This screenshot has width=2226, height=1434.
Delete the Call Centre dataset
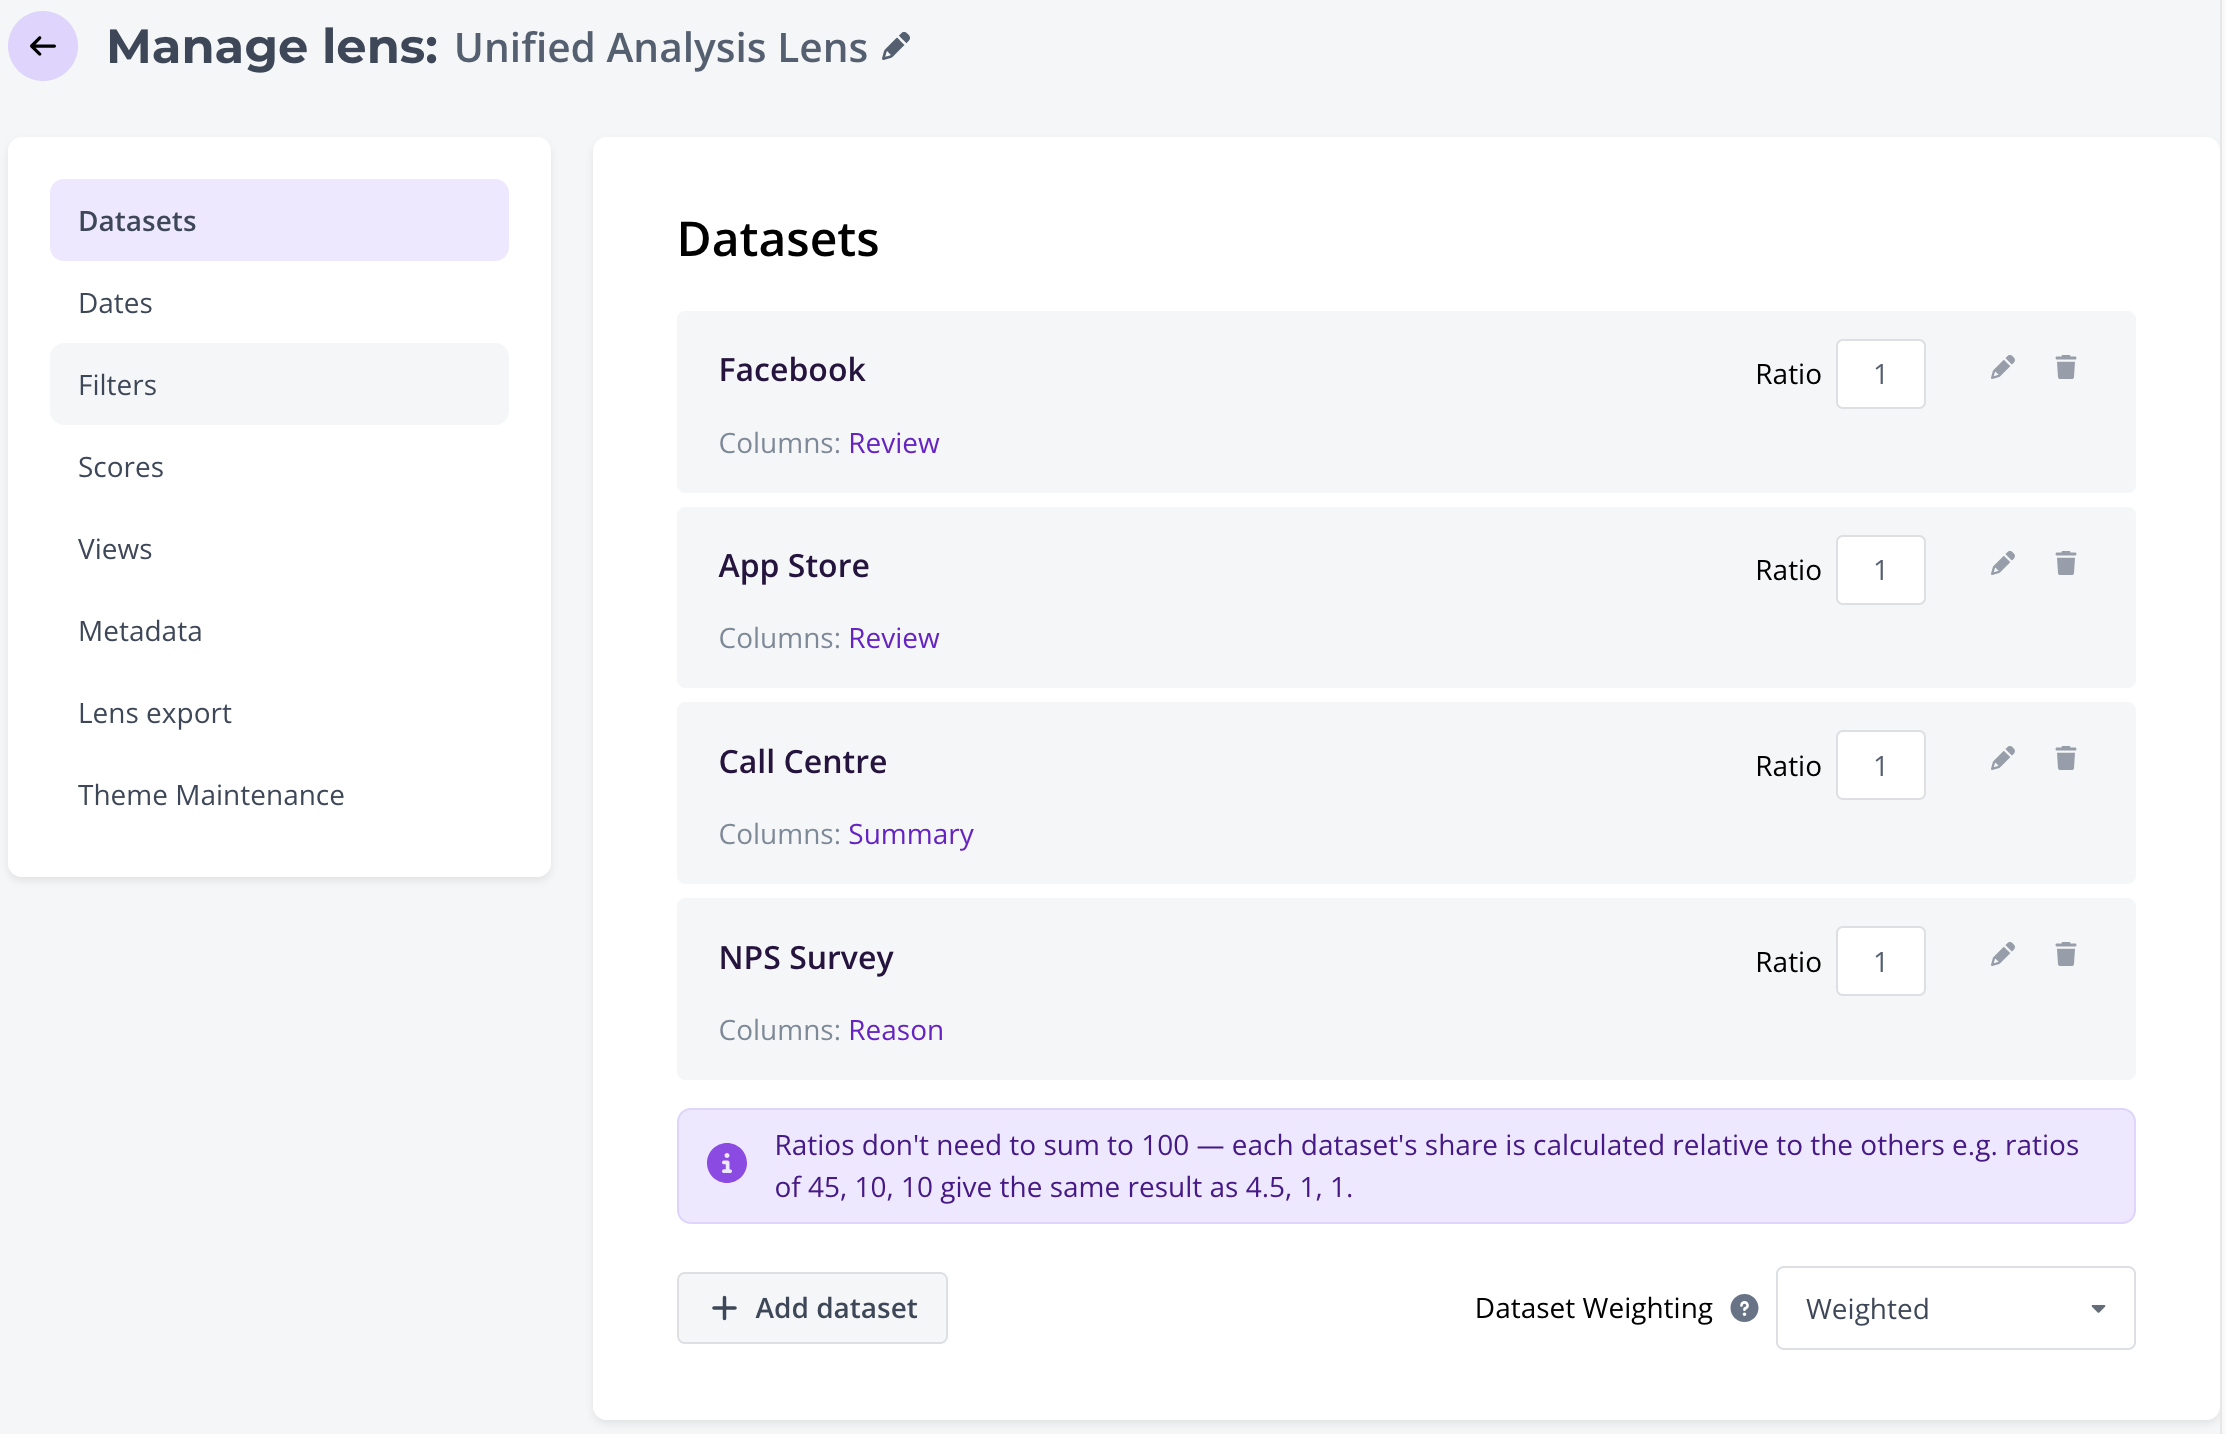(x=2066, y=758)
